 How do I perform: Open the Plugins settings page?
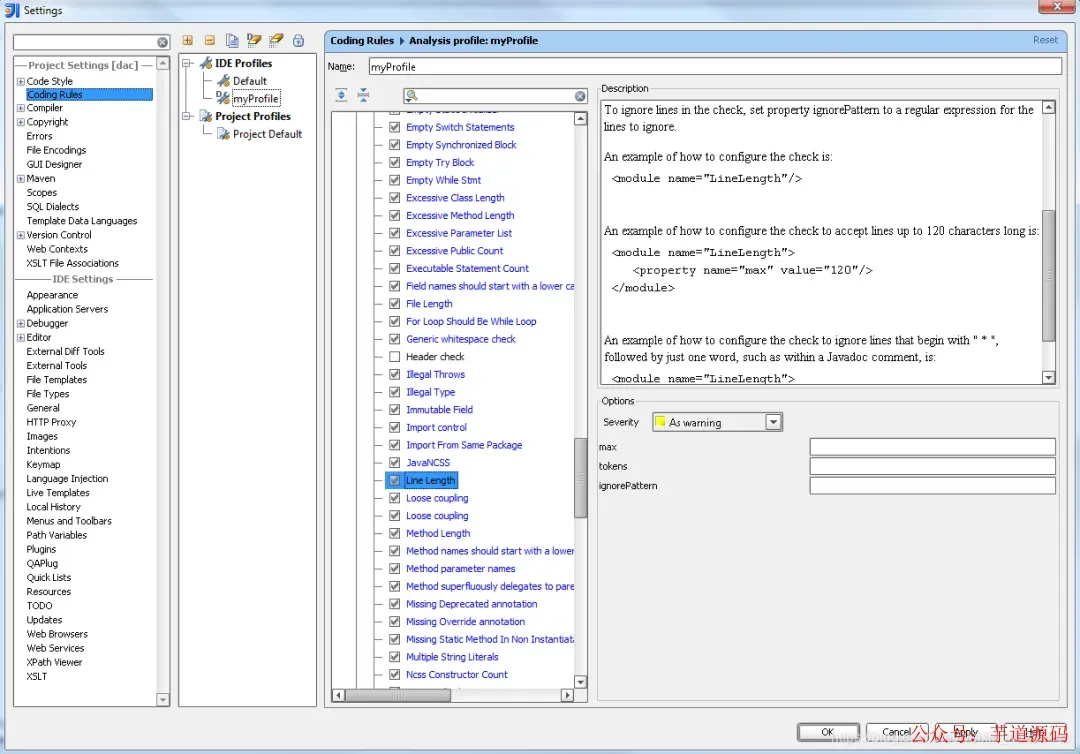point(41,549)
